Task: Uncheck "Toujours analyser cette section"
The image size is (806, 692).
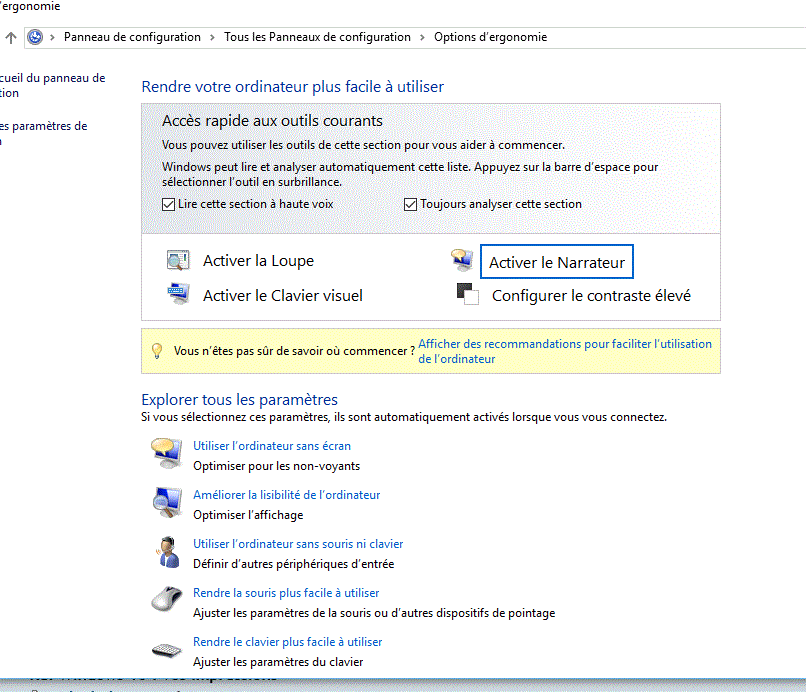Action: [410, 204]
